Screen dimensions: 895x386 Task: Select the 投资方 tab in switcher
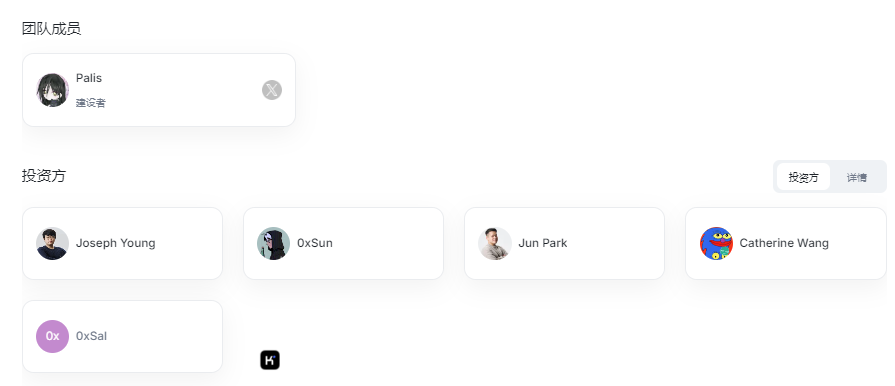point(804,177)
